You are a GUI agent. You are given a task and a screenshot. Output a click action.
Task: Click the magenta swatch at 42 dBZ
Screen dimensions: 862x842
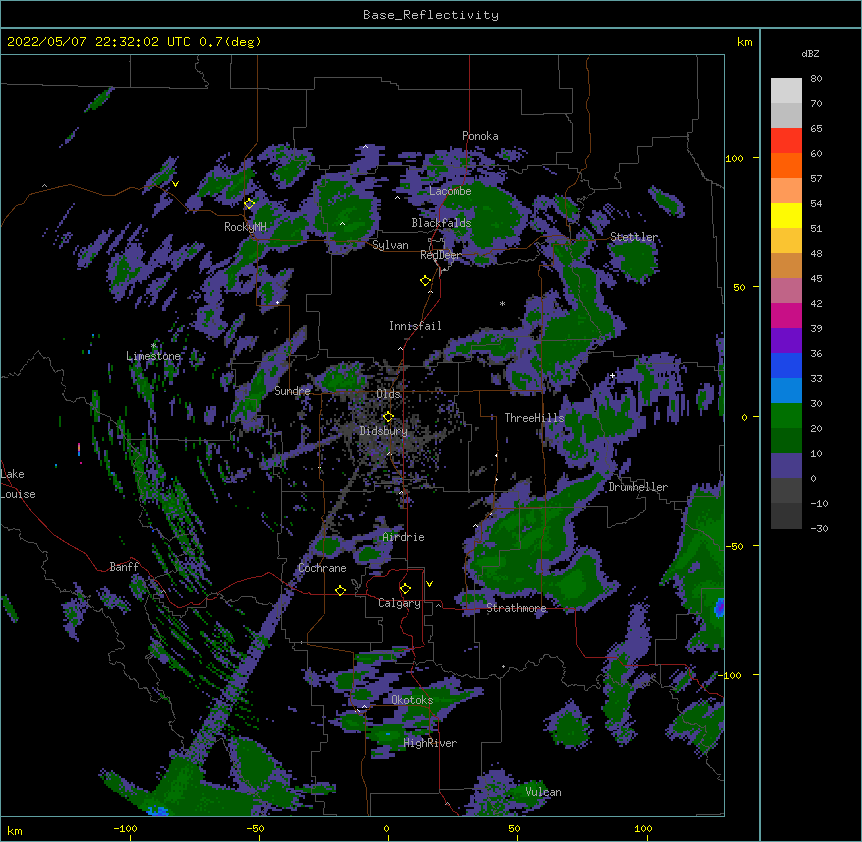click(x=786, y=315)
